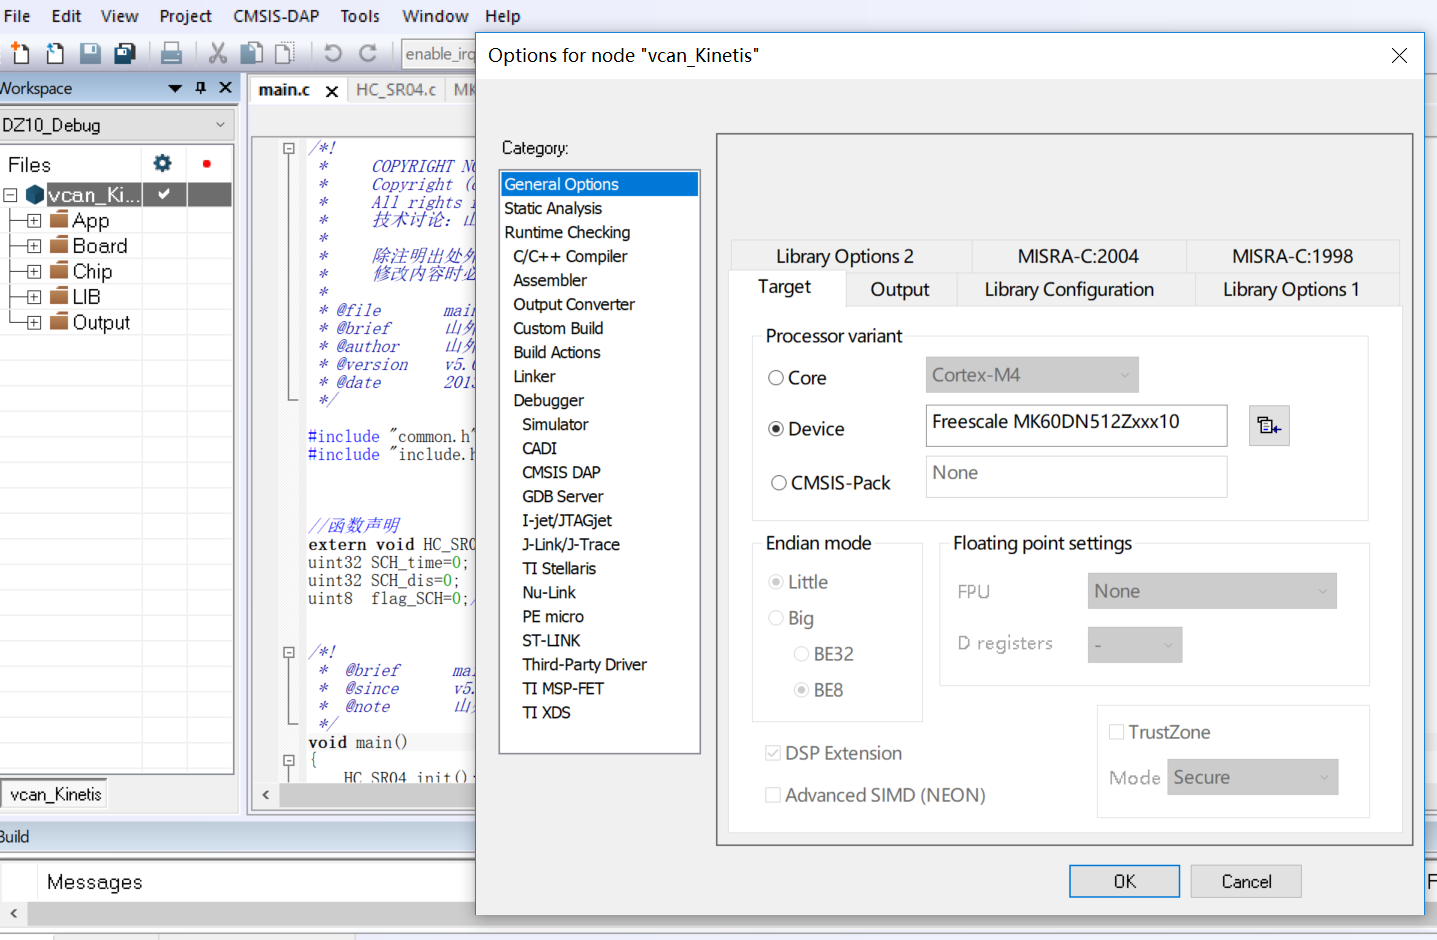The image size is (1437, 940).
Task: Select the C/C++ Compiler category
Action: (x=570, y=256)
